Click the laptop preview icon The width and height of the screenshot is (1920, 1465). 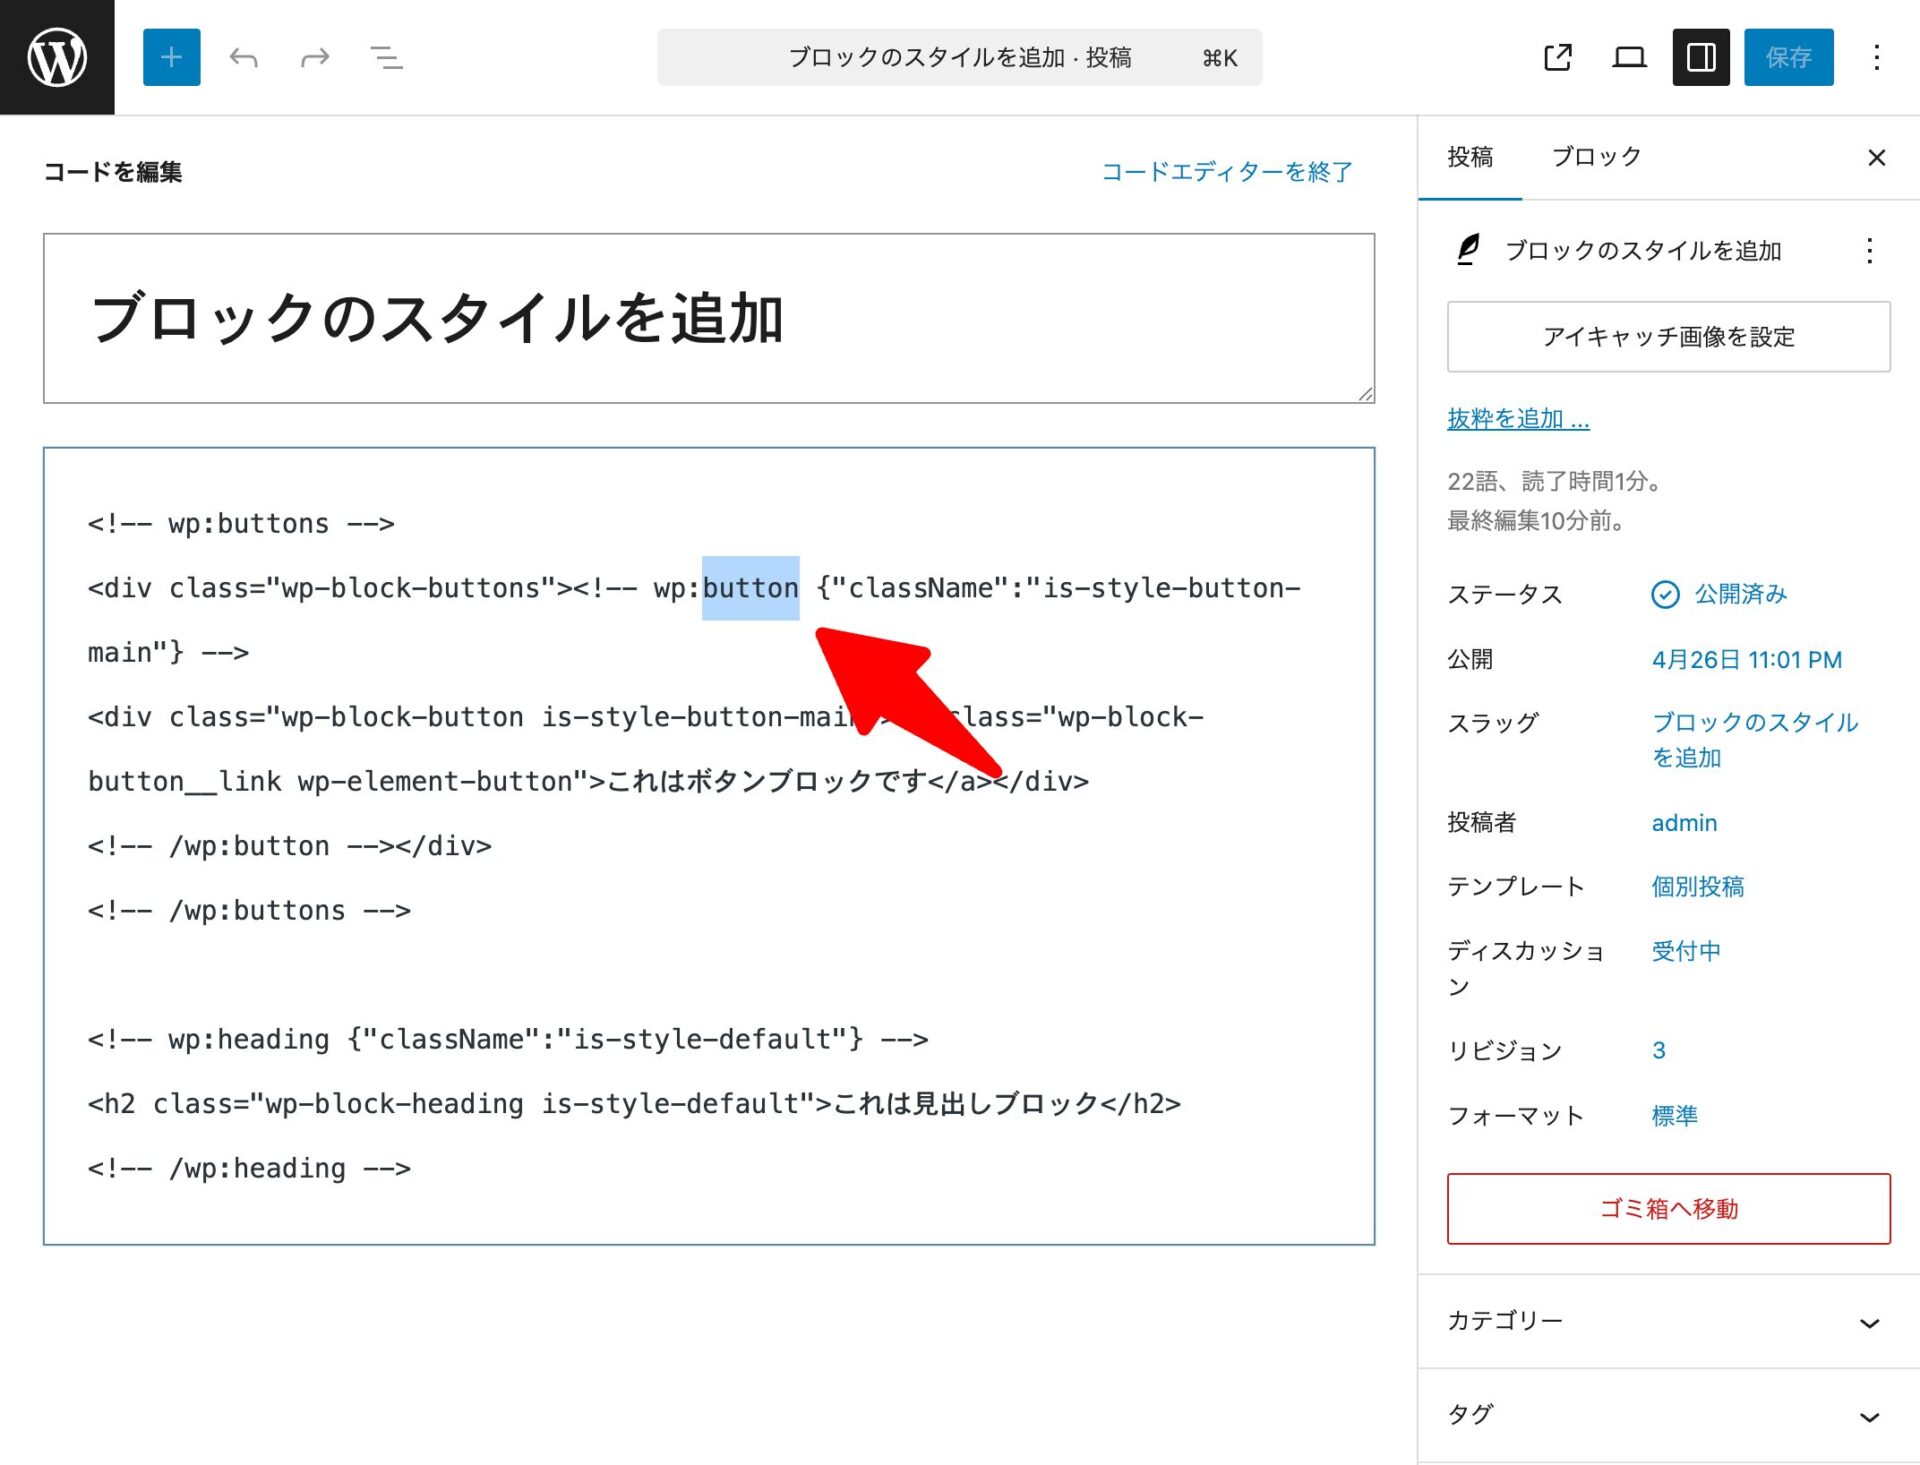click(1629, 57)
